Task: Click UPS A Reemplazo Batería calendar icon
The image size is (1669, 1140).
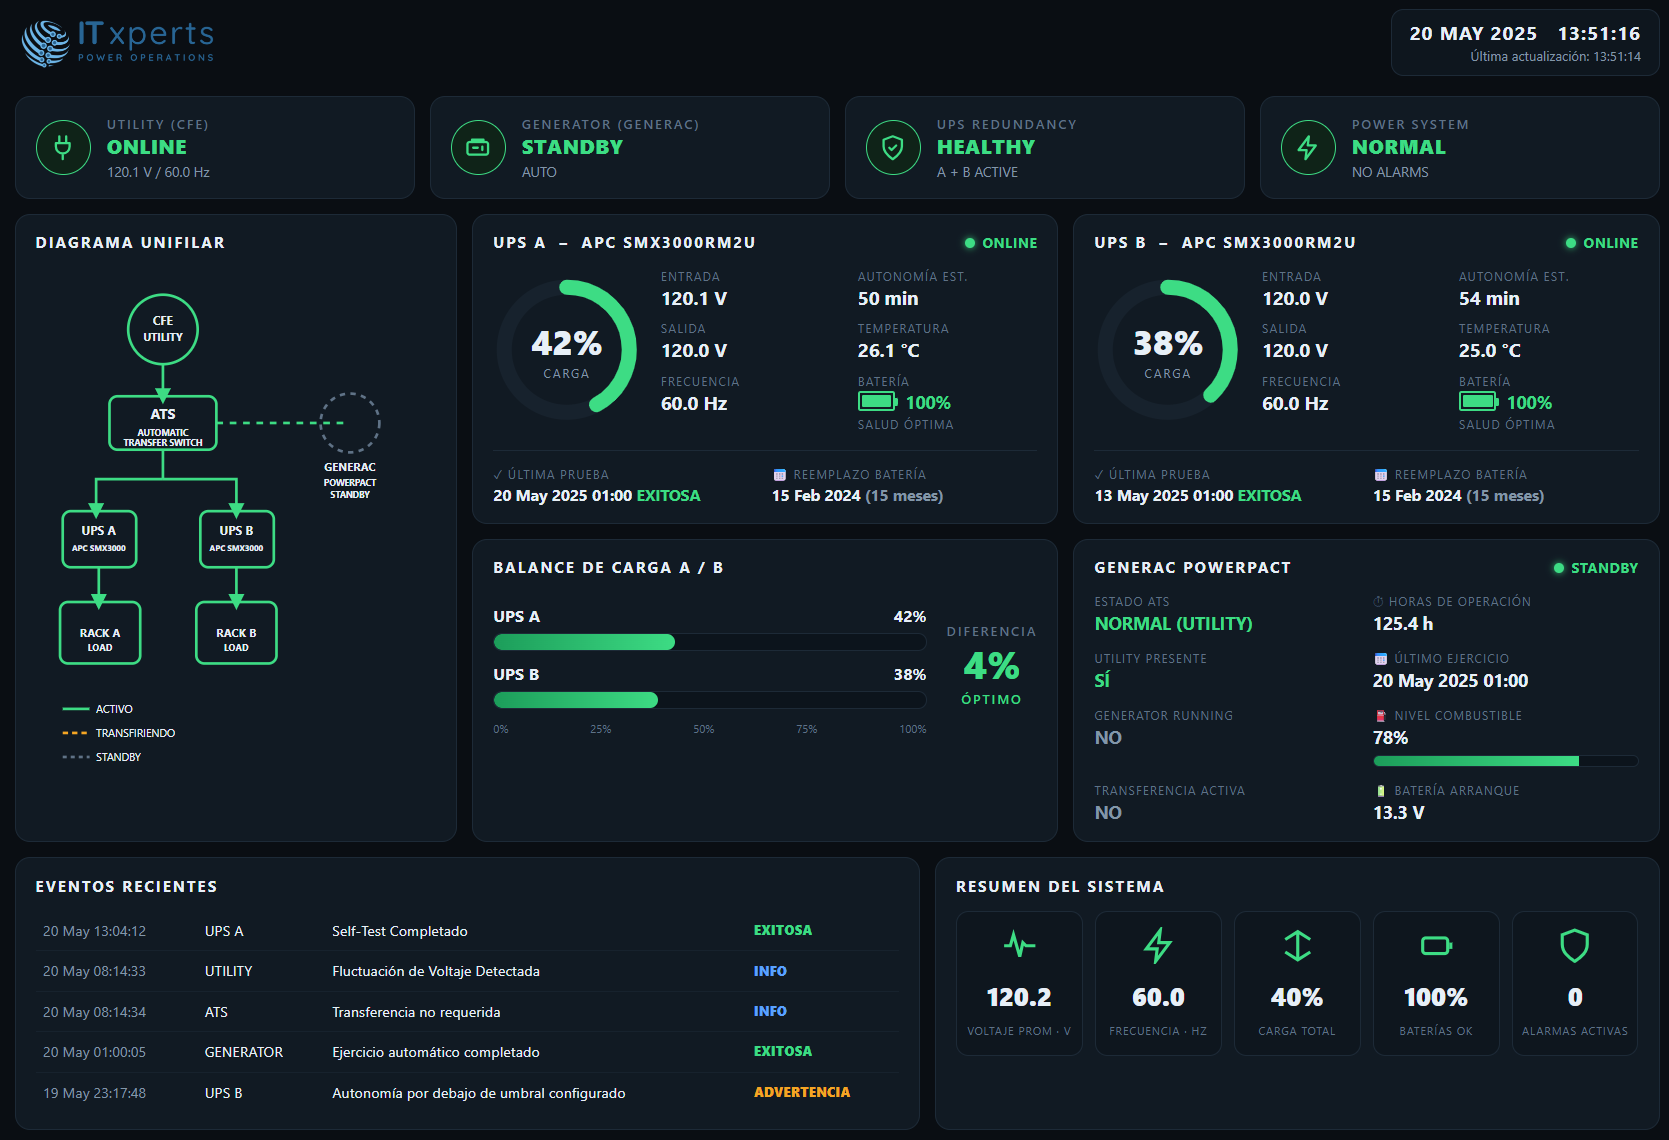Action: pos(780,475)
